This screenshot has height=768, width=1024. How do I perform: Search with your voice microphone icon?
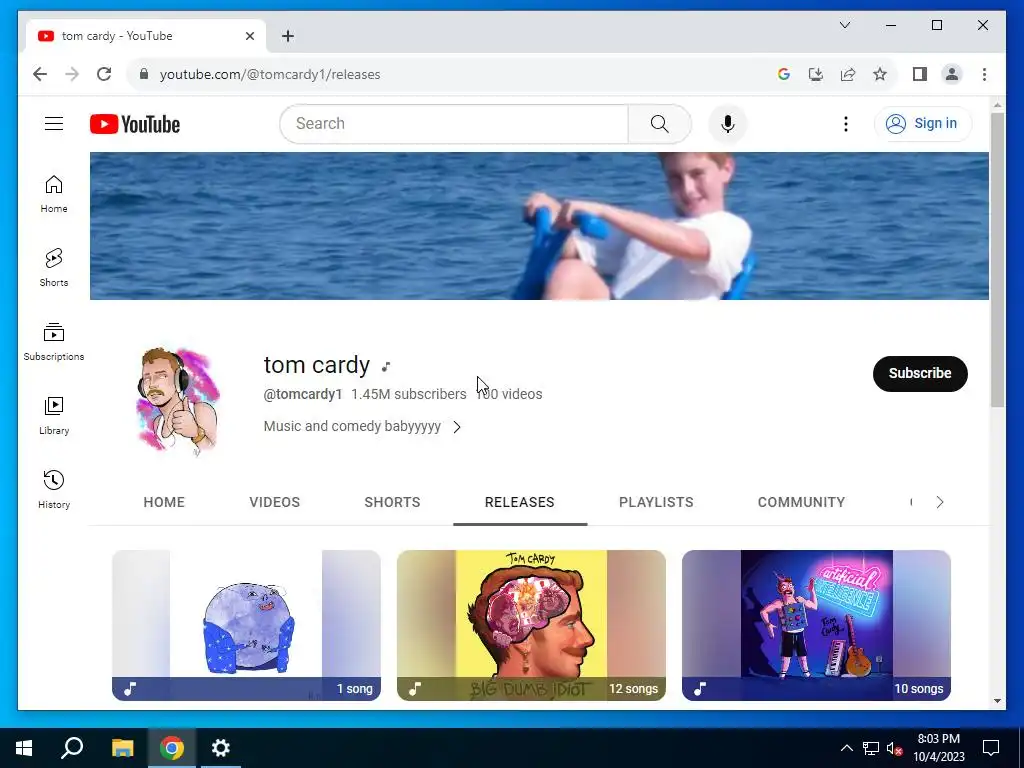point(728,123)
